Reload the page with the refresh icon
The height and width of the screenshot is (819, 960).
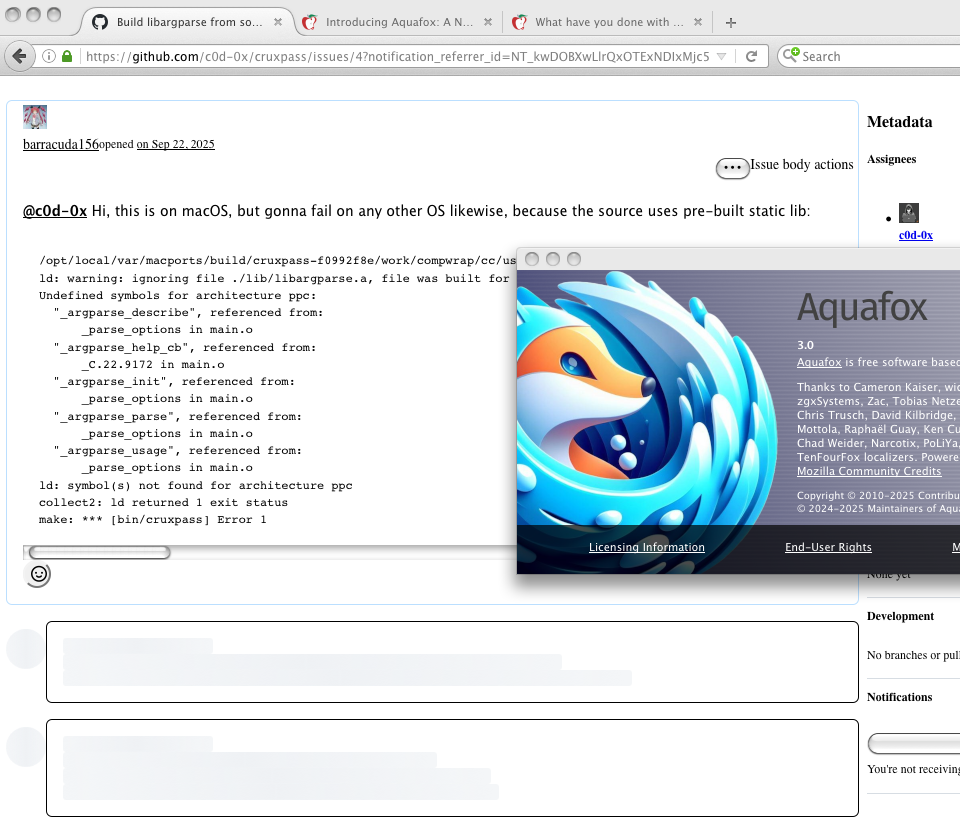coord(751,56)
